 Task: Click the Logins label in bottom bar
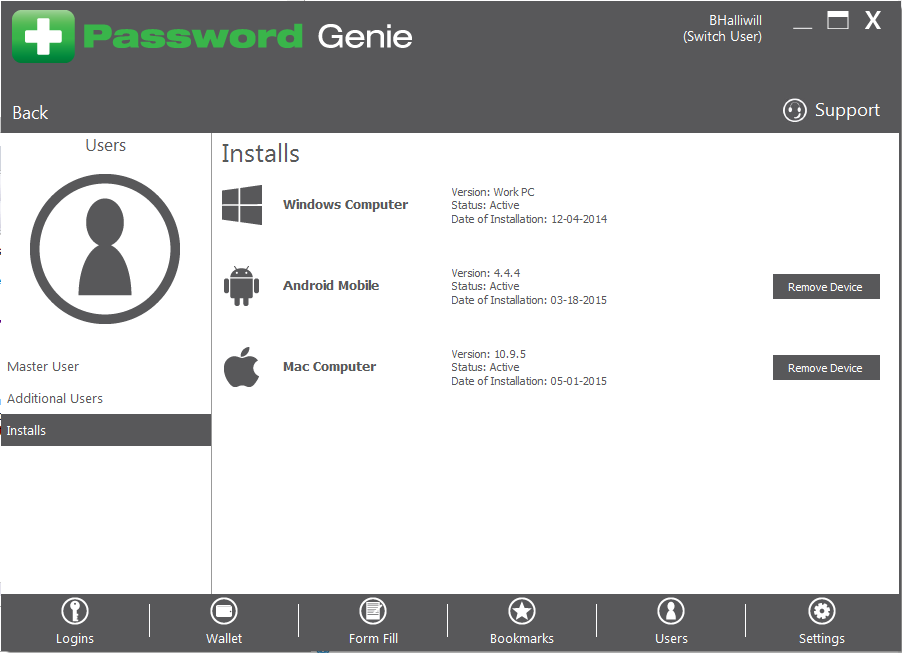75,639
